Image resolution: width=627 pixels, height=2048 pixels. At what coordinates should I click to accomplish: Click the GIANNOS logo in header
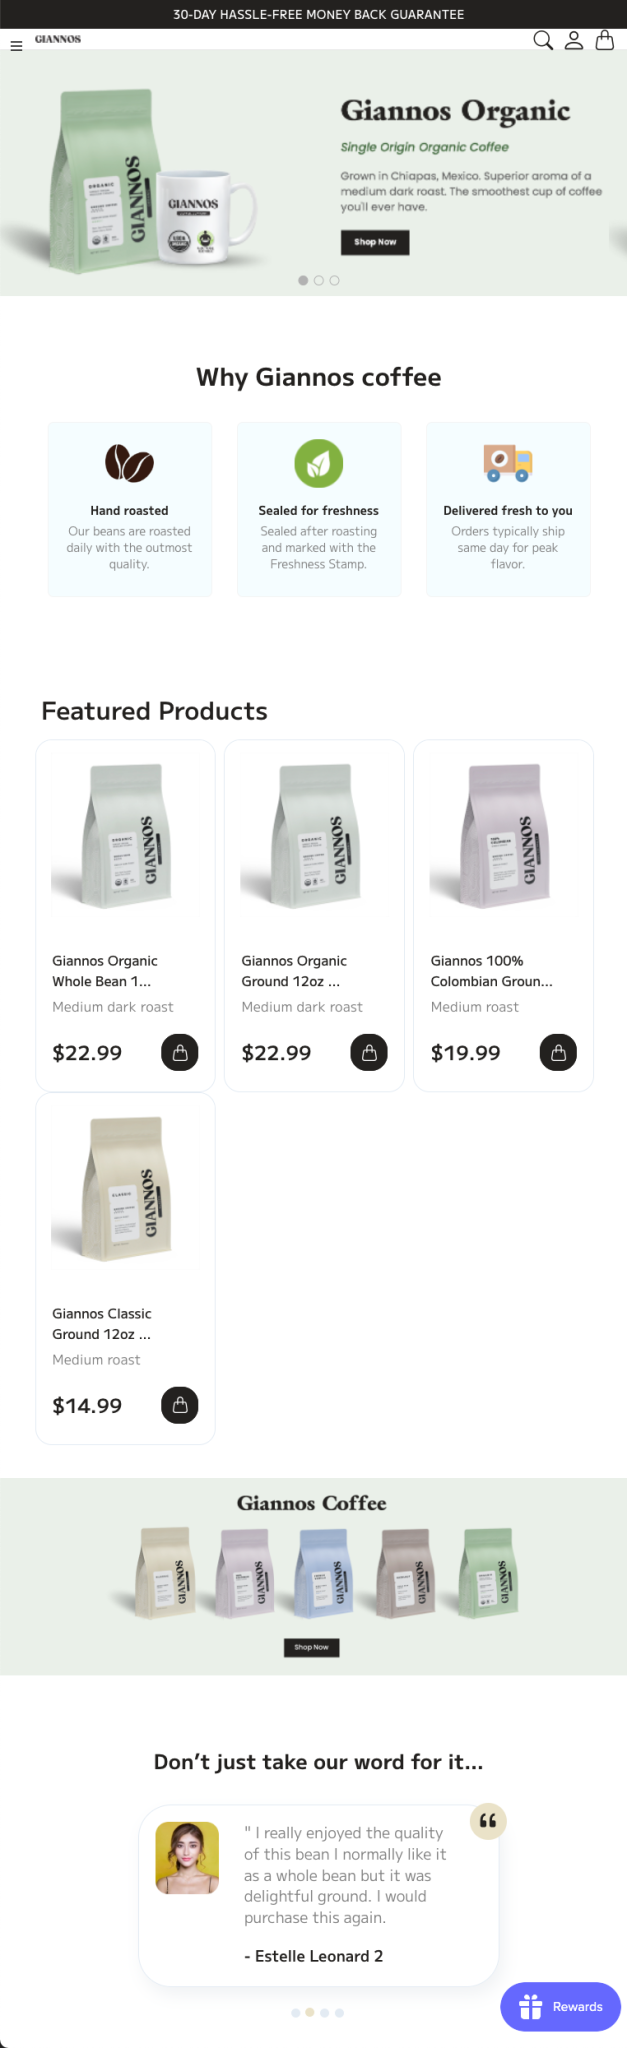pyautogui.click(x=58, y=39)
